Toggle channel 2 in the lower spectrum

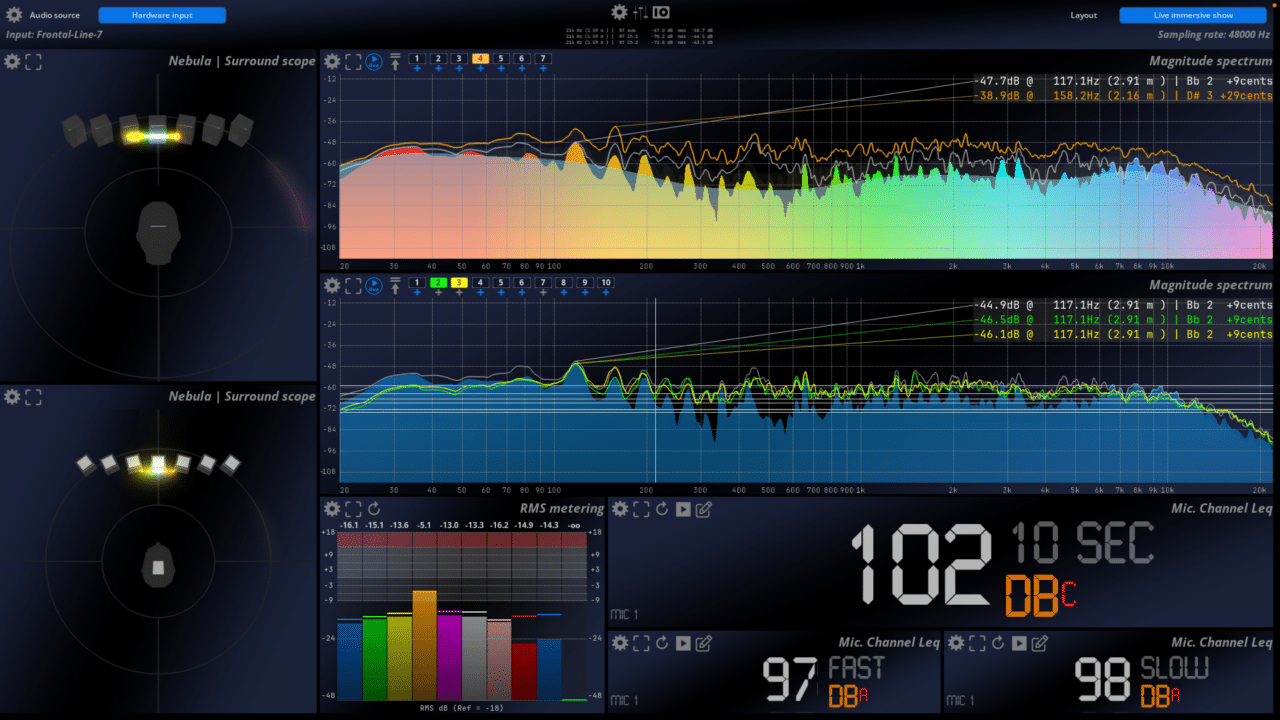point(438,283)
